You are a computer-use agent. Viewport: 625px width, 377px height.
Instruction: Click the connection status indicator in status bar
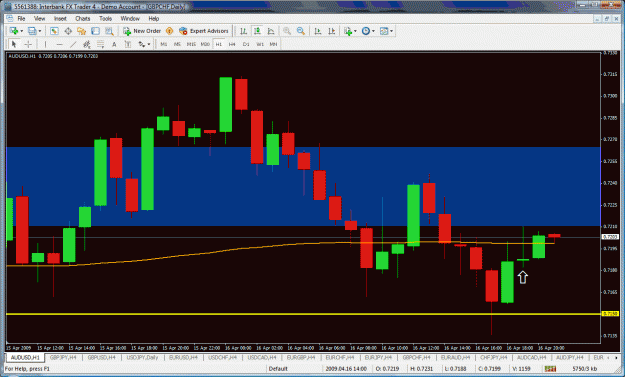tap(550, 369)
